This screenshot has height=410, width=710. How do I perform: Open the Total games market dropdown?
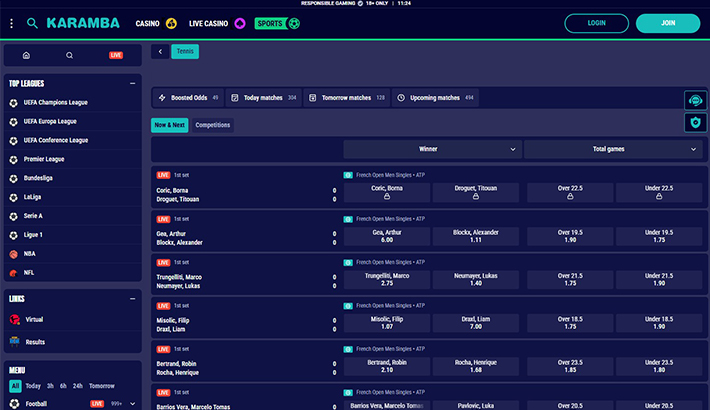[613, 149]
